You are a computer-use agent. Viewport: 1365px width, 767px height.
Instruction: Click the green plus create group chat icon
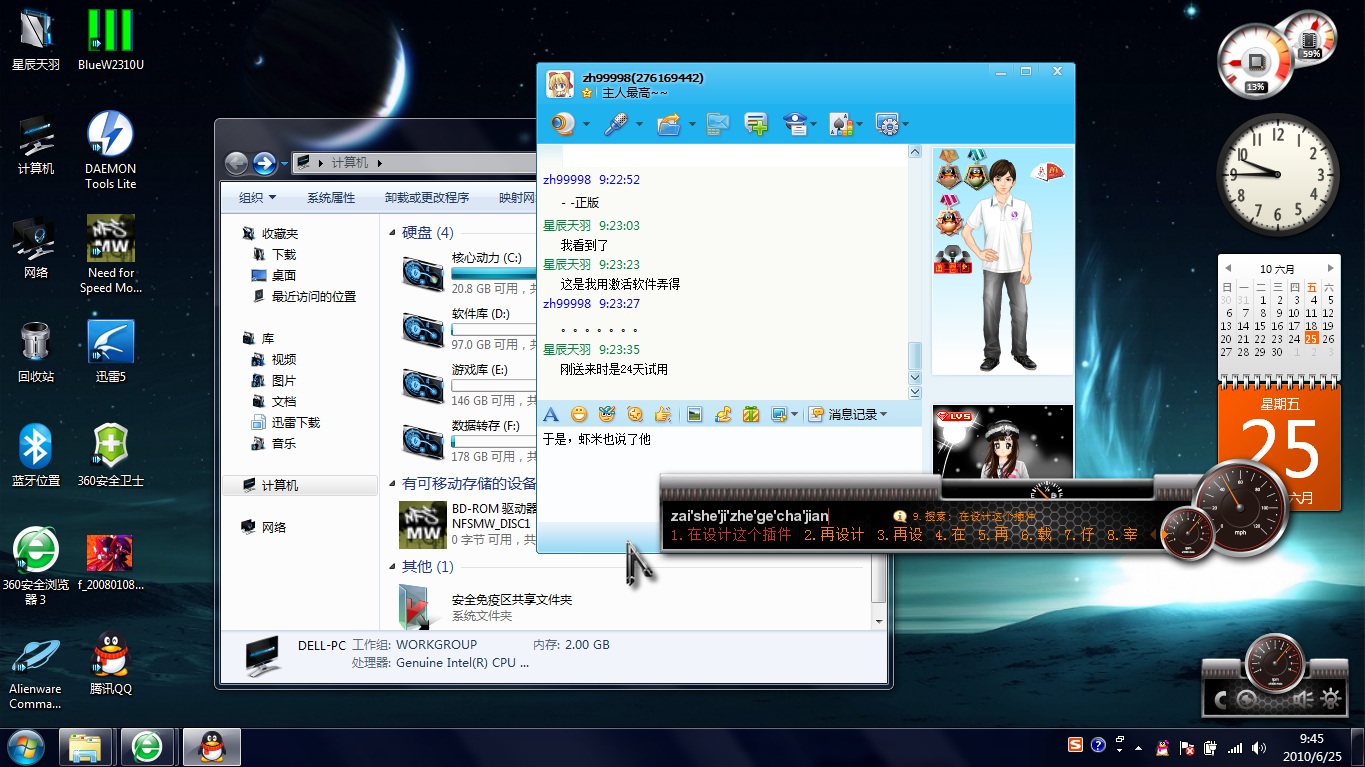(x=756, y=124)
